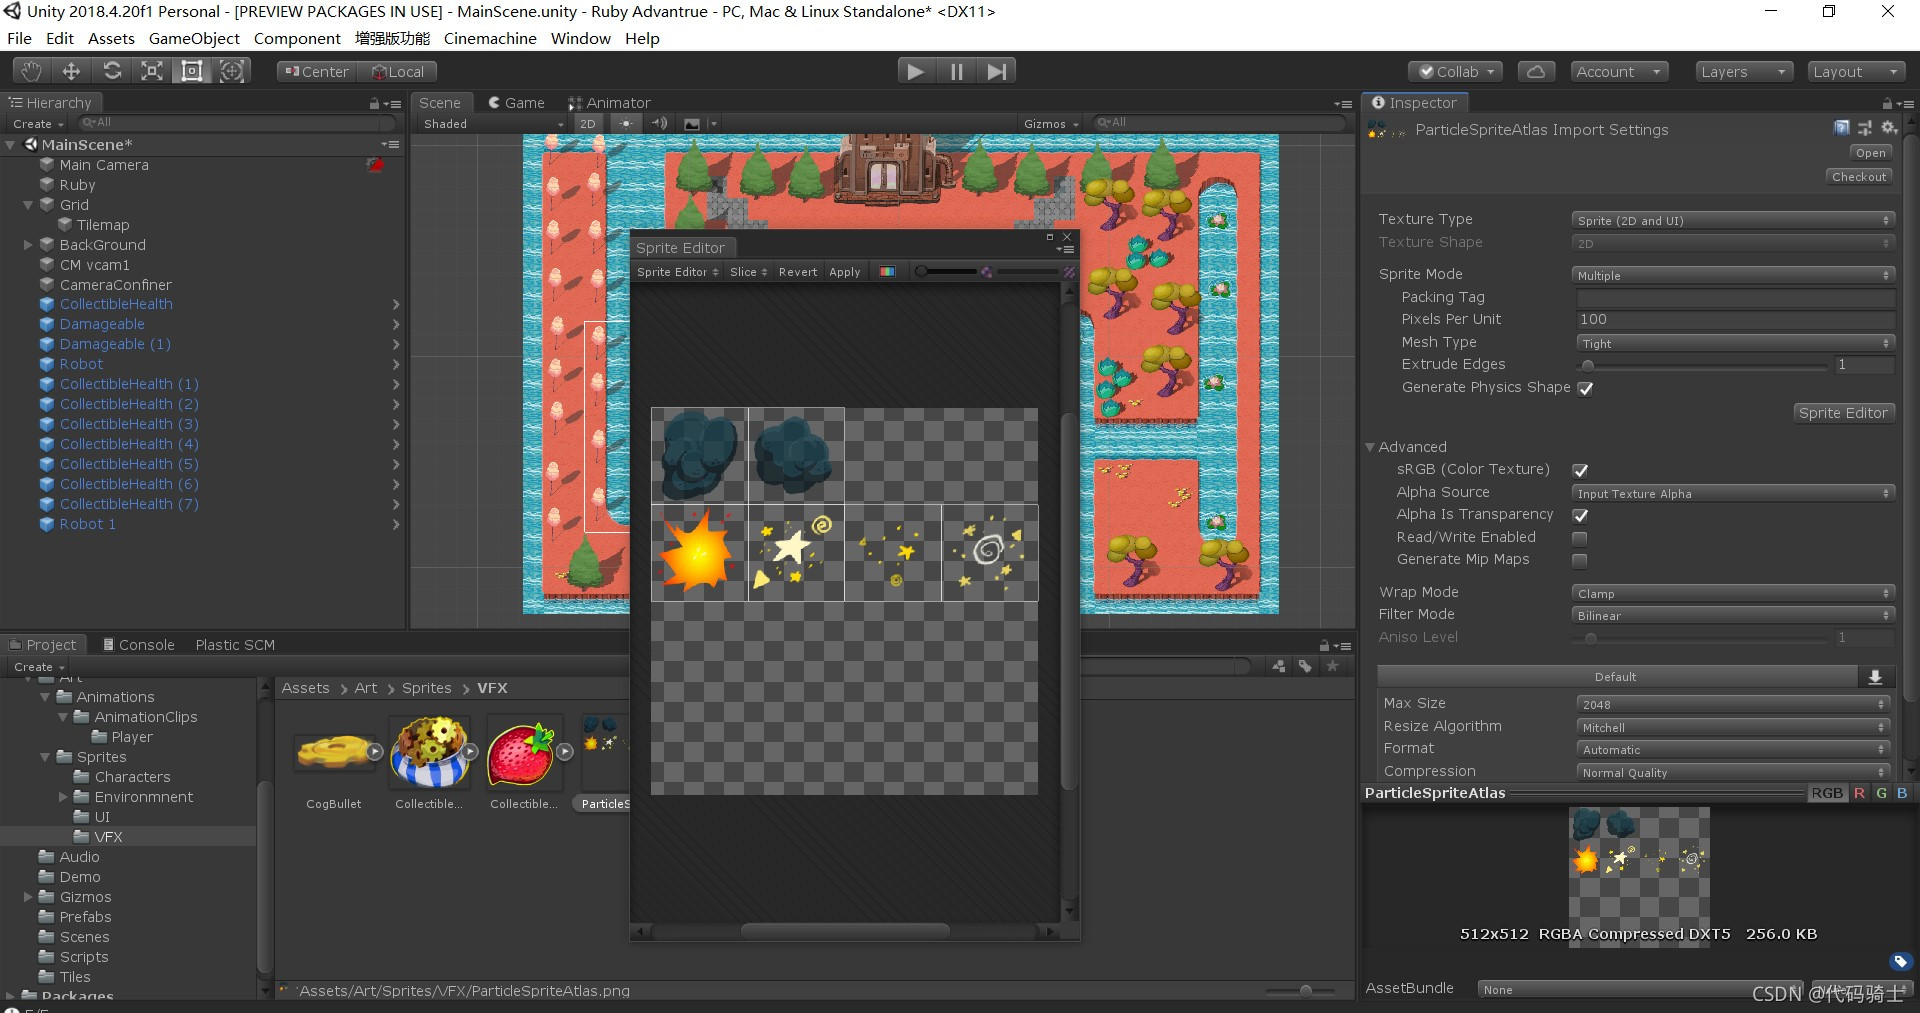Screen dimensions: 1920x1013
Task: Click the Open button in import settings
Action: [1869, 152]
